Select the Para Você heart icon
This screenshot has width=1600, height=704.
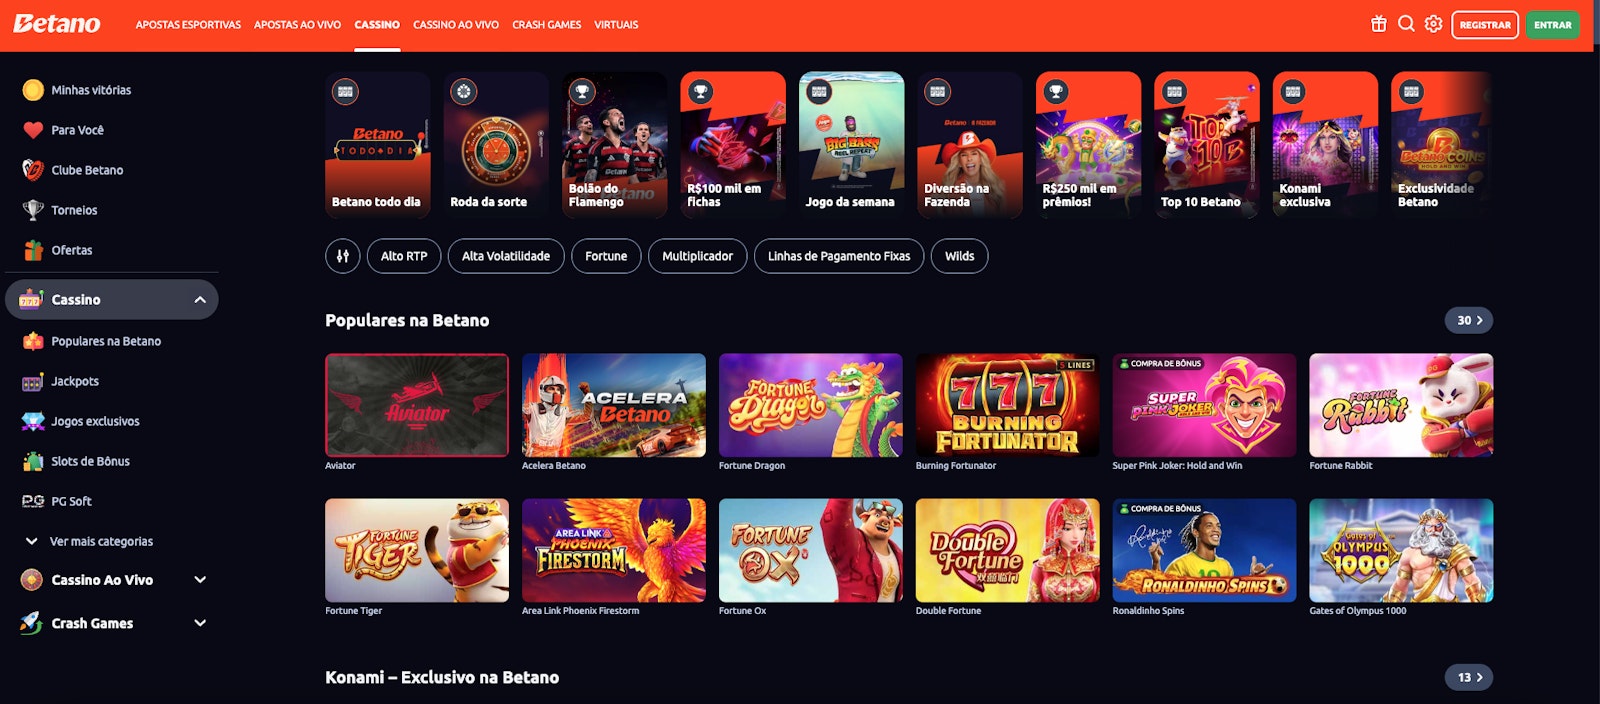point(33,130)
